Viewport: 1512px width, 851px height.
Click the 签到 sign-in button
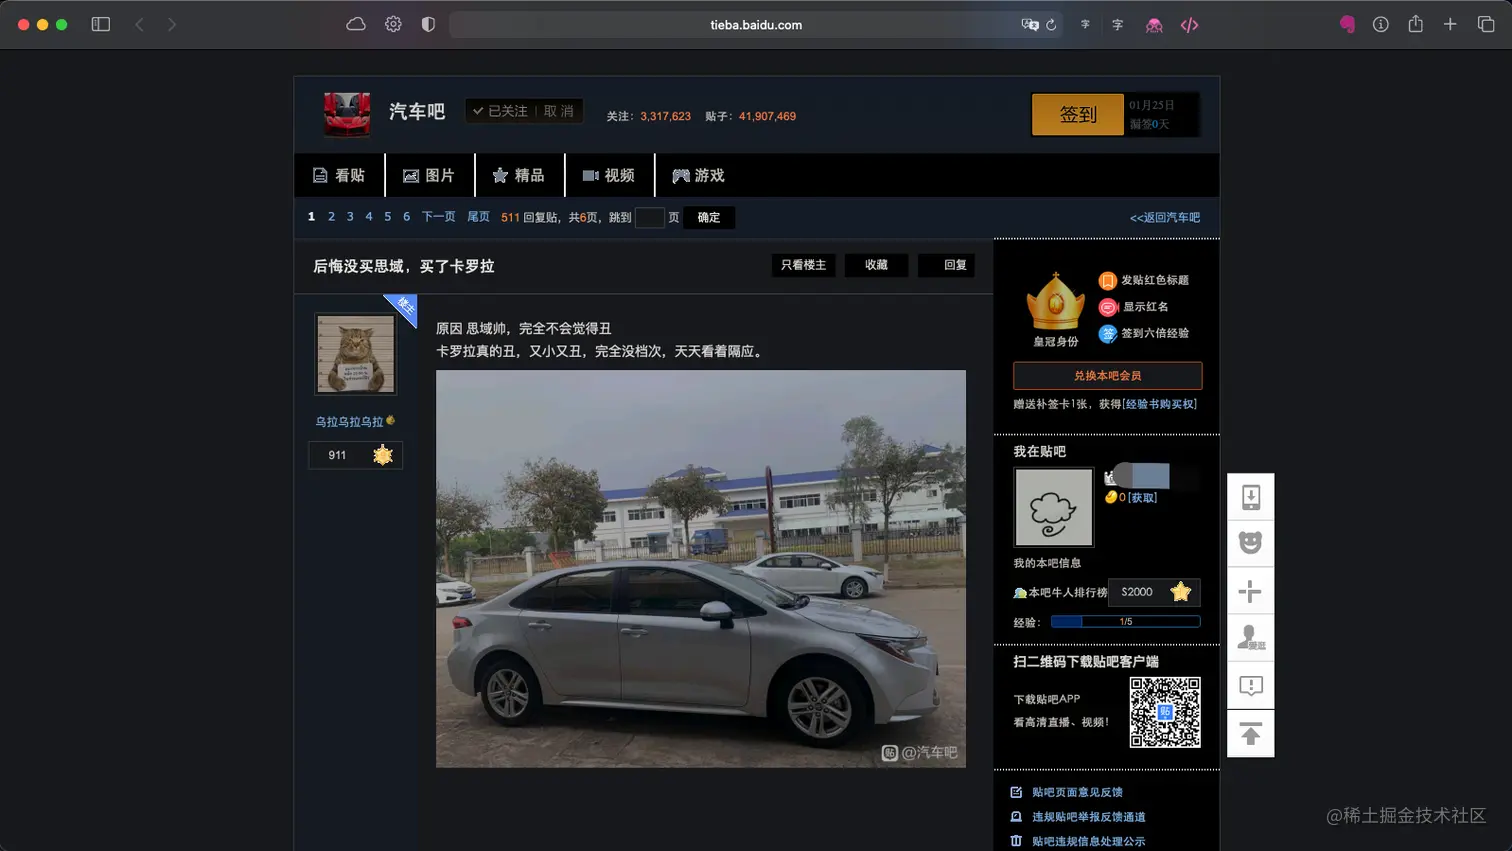pos(1078,114)
